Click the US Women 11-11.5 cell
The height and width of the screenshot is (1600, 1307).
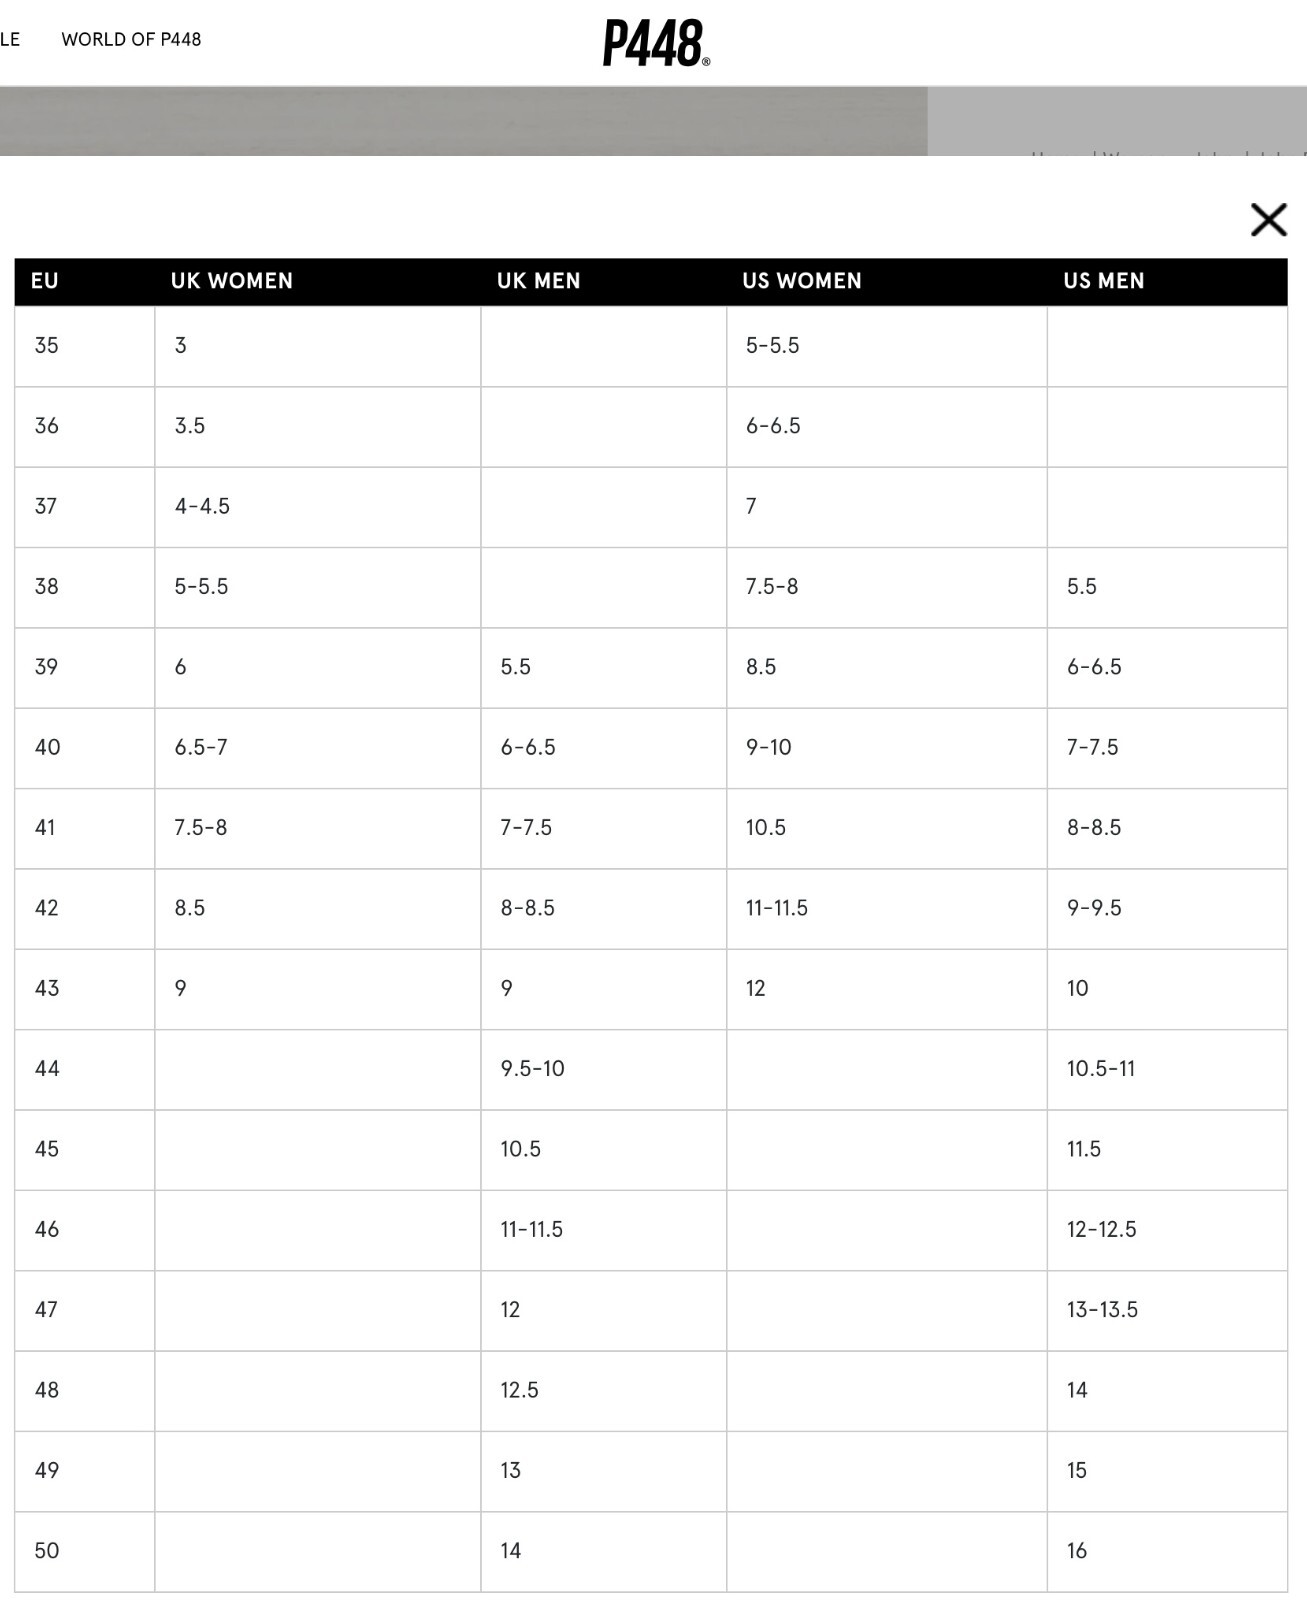point(887,909)
